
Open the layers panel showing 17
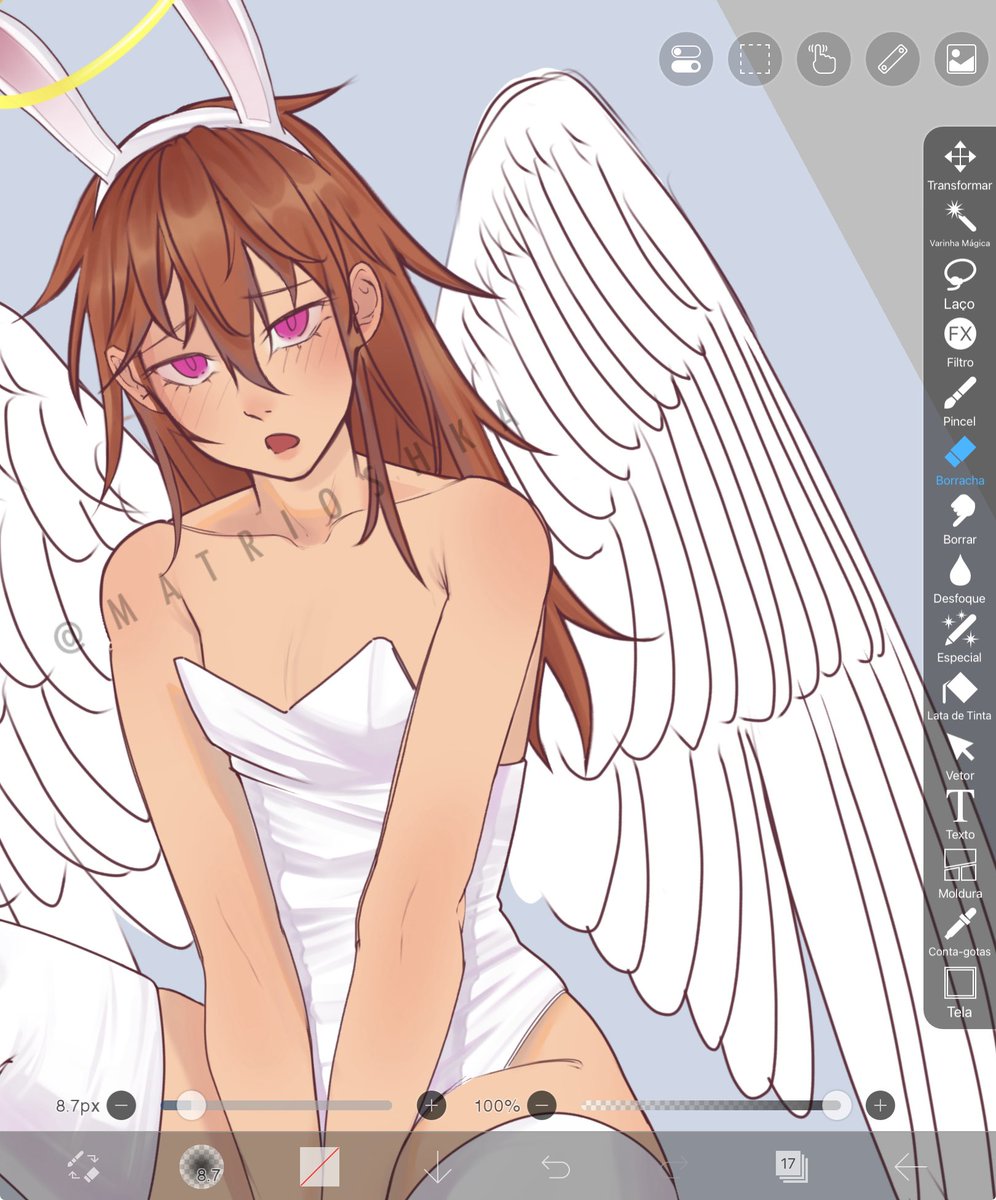[791, 1166]
